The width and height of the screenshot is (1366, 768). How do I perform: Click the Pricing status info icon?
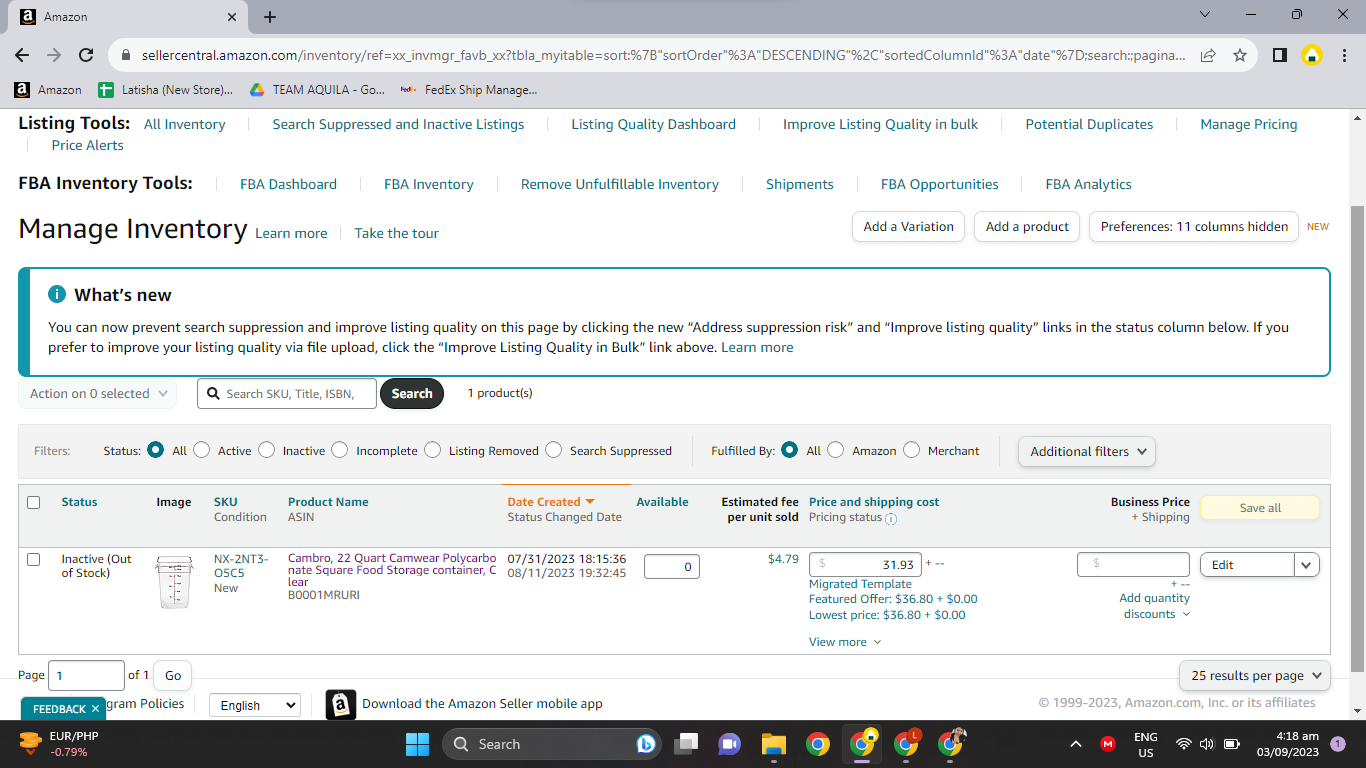(891, 519)
